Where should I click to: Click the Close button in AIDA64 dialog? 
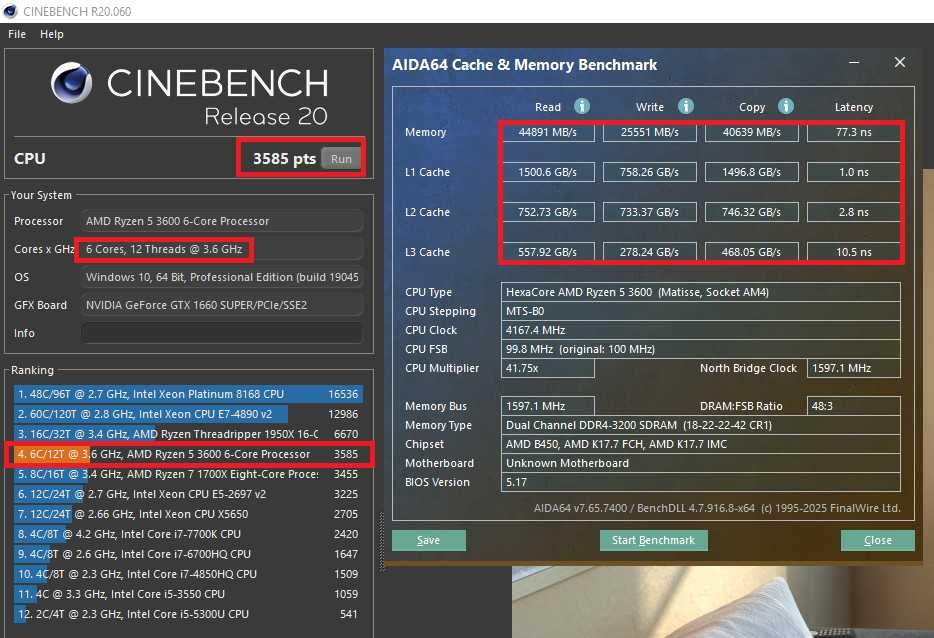pyautogui.click(x=877, y=540)
